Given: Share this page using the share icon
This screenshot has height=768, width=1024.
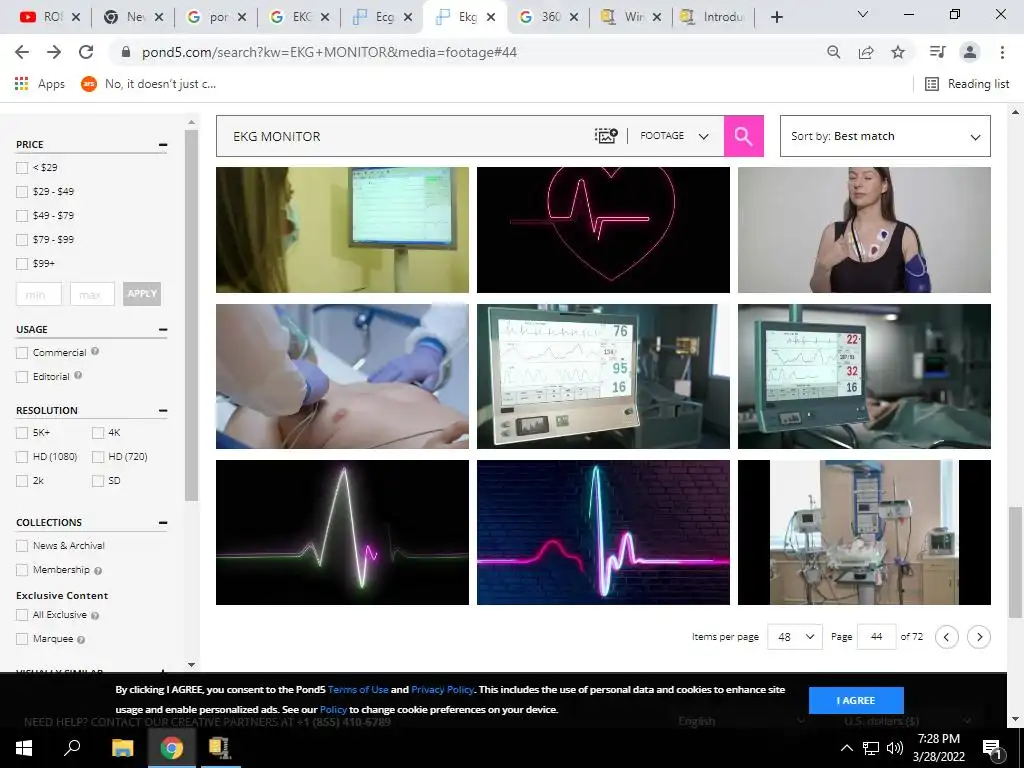Looking at the screenshot, I should click(866, 52).
